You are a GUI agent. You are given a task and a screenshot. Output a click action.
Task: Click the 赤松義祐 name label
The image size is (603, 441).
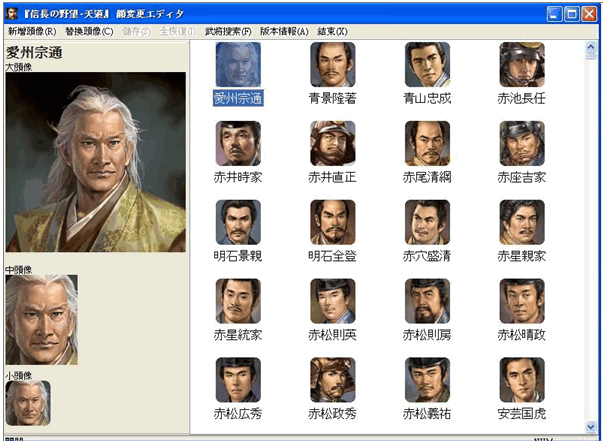click(x=427, y=414)
